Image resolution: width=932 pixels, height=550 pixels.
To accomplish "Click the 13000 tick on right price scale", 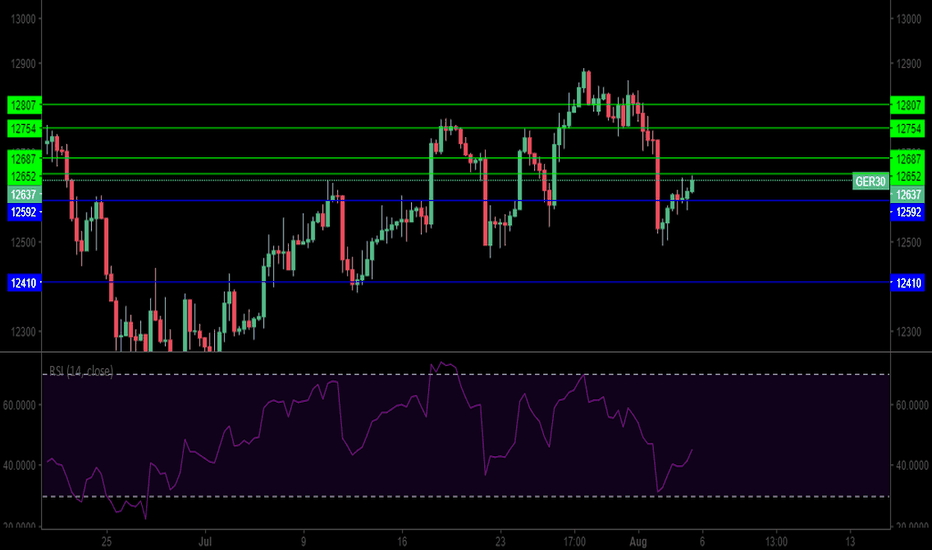I will click(x=908, y=19).
